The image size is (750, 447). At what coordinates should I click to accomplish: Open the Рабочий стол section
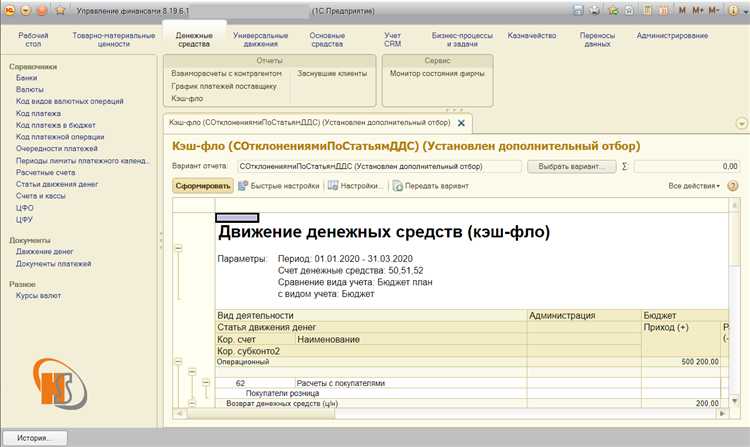[x=33, y=39]
